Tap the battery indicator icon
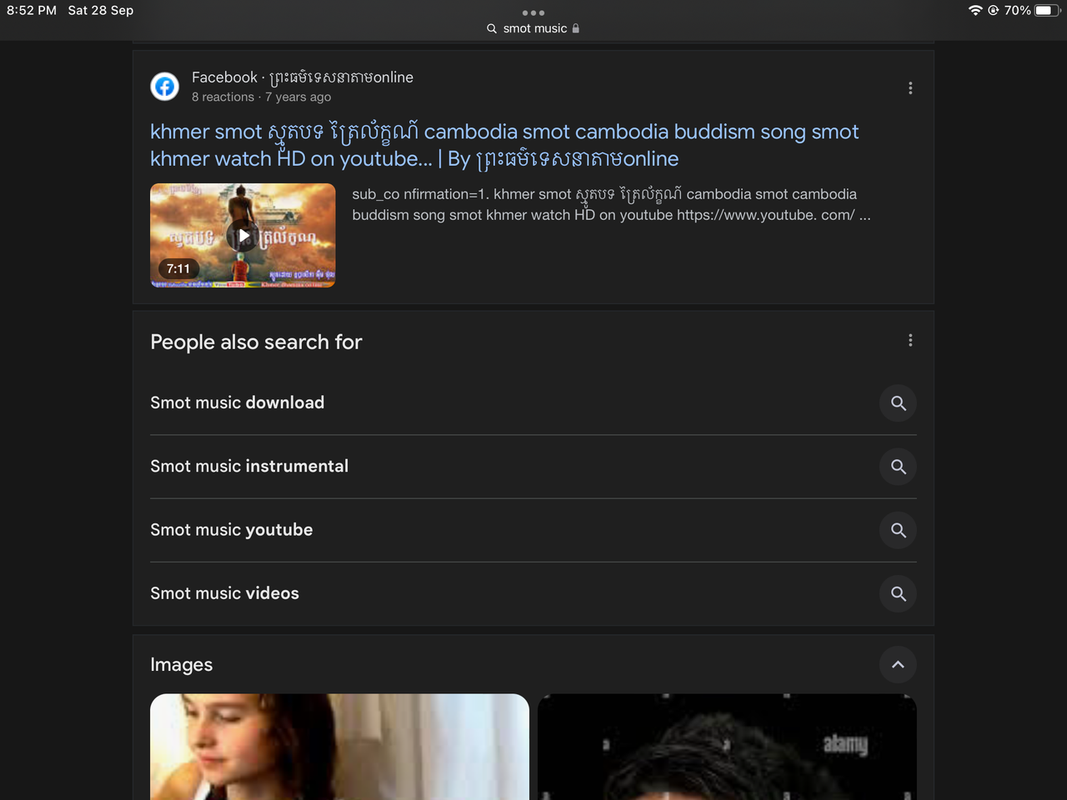1067x800 pixels. pos(1047,10)
